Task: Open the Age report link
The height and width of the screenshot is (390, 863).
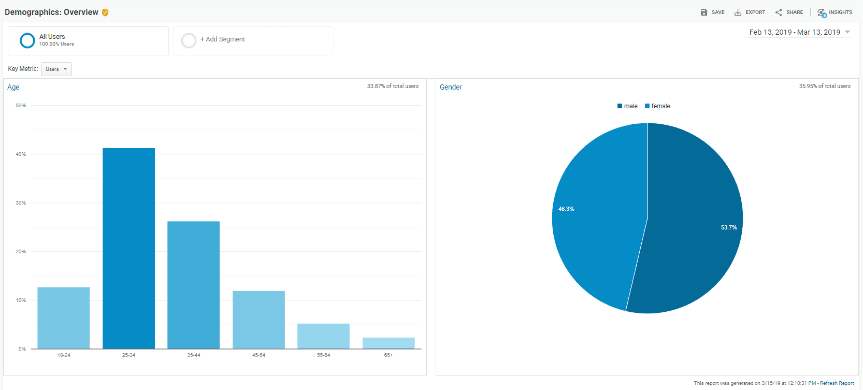Action: coord(13,87)
